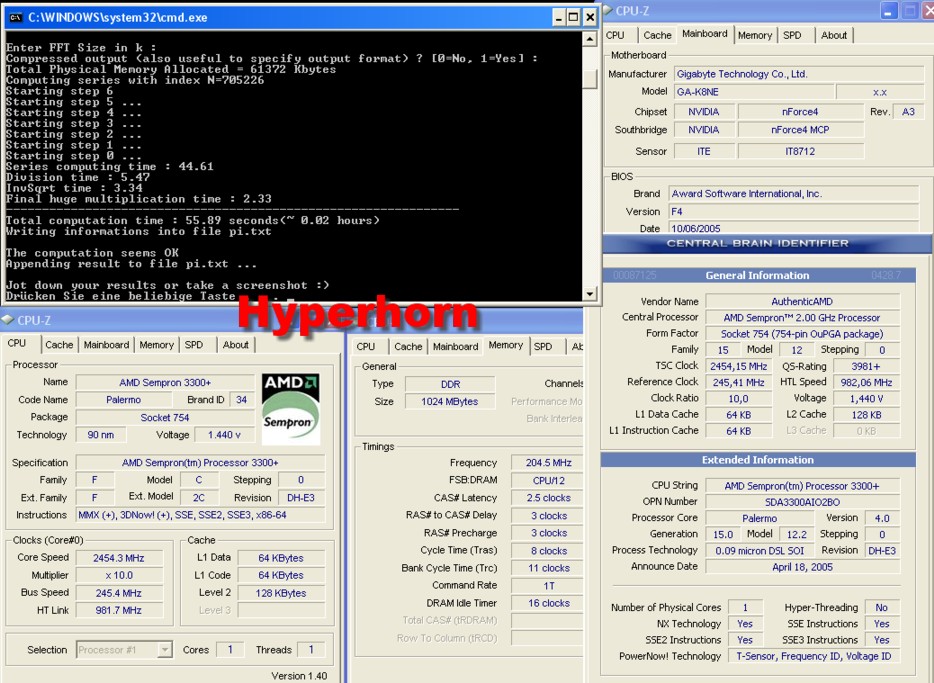Viewport: 934px width, 683px height.
Task: Click the Memory Size 1024 MBytes field
Action: coord(450,401)
